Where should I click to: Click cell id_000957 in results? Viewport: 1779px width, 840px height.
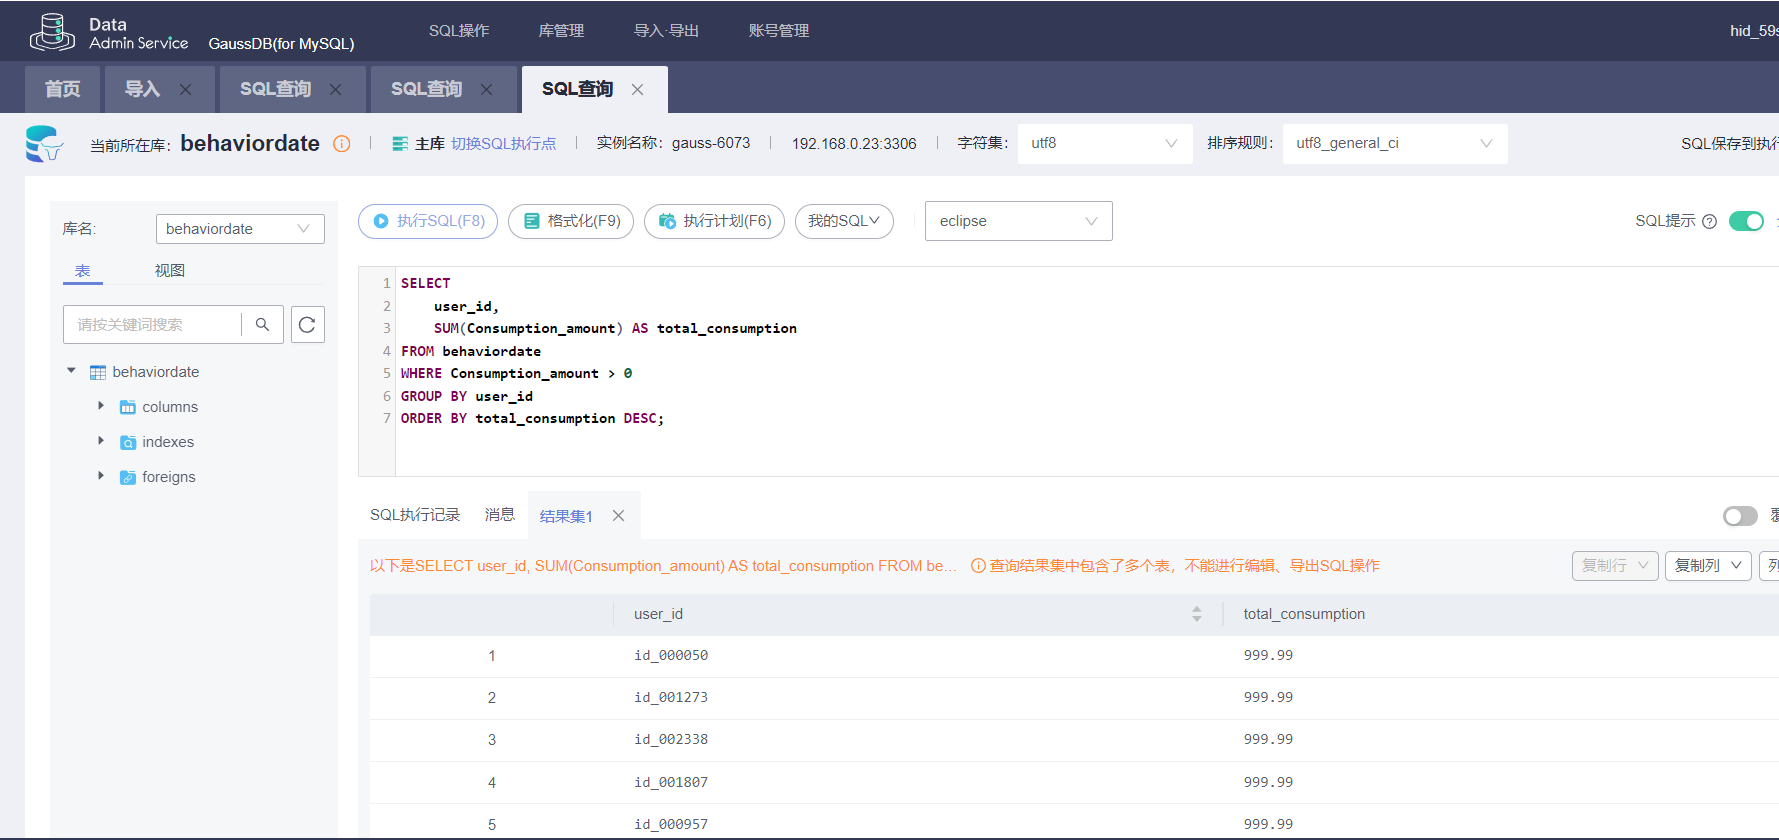coord(671,824)
